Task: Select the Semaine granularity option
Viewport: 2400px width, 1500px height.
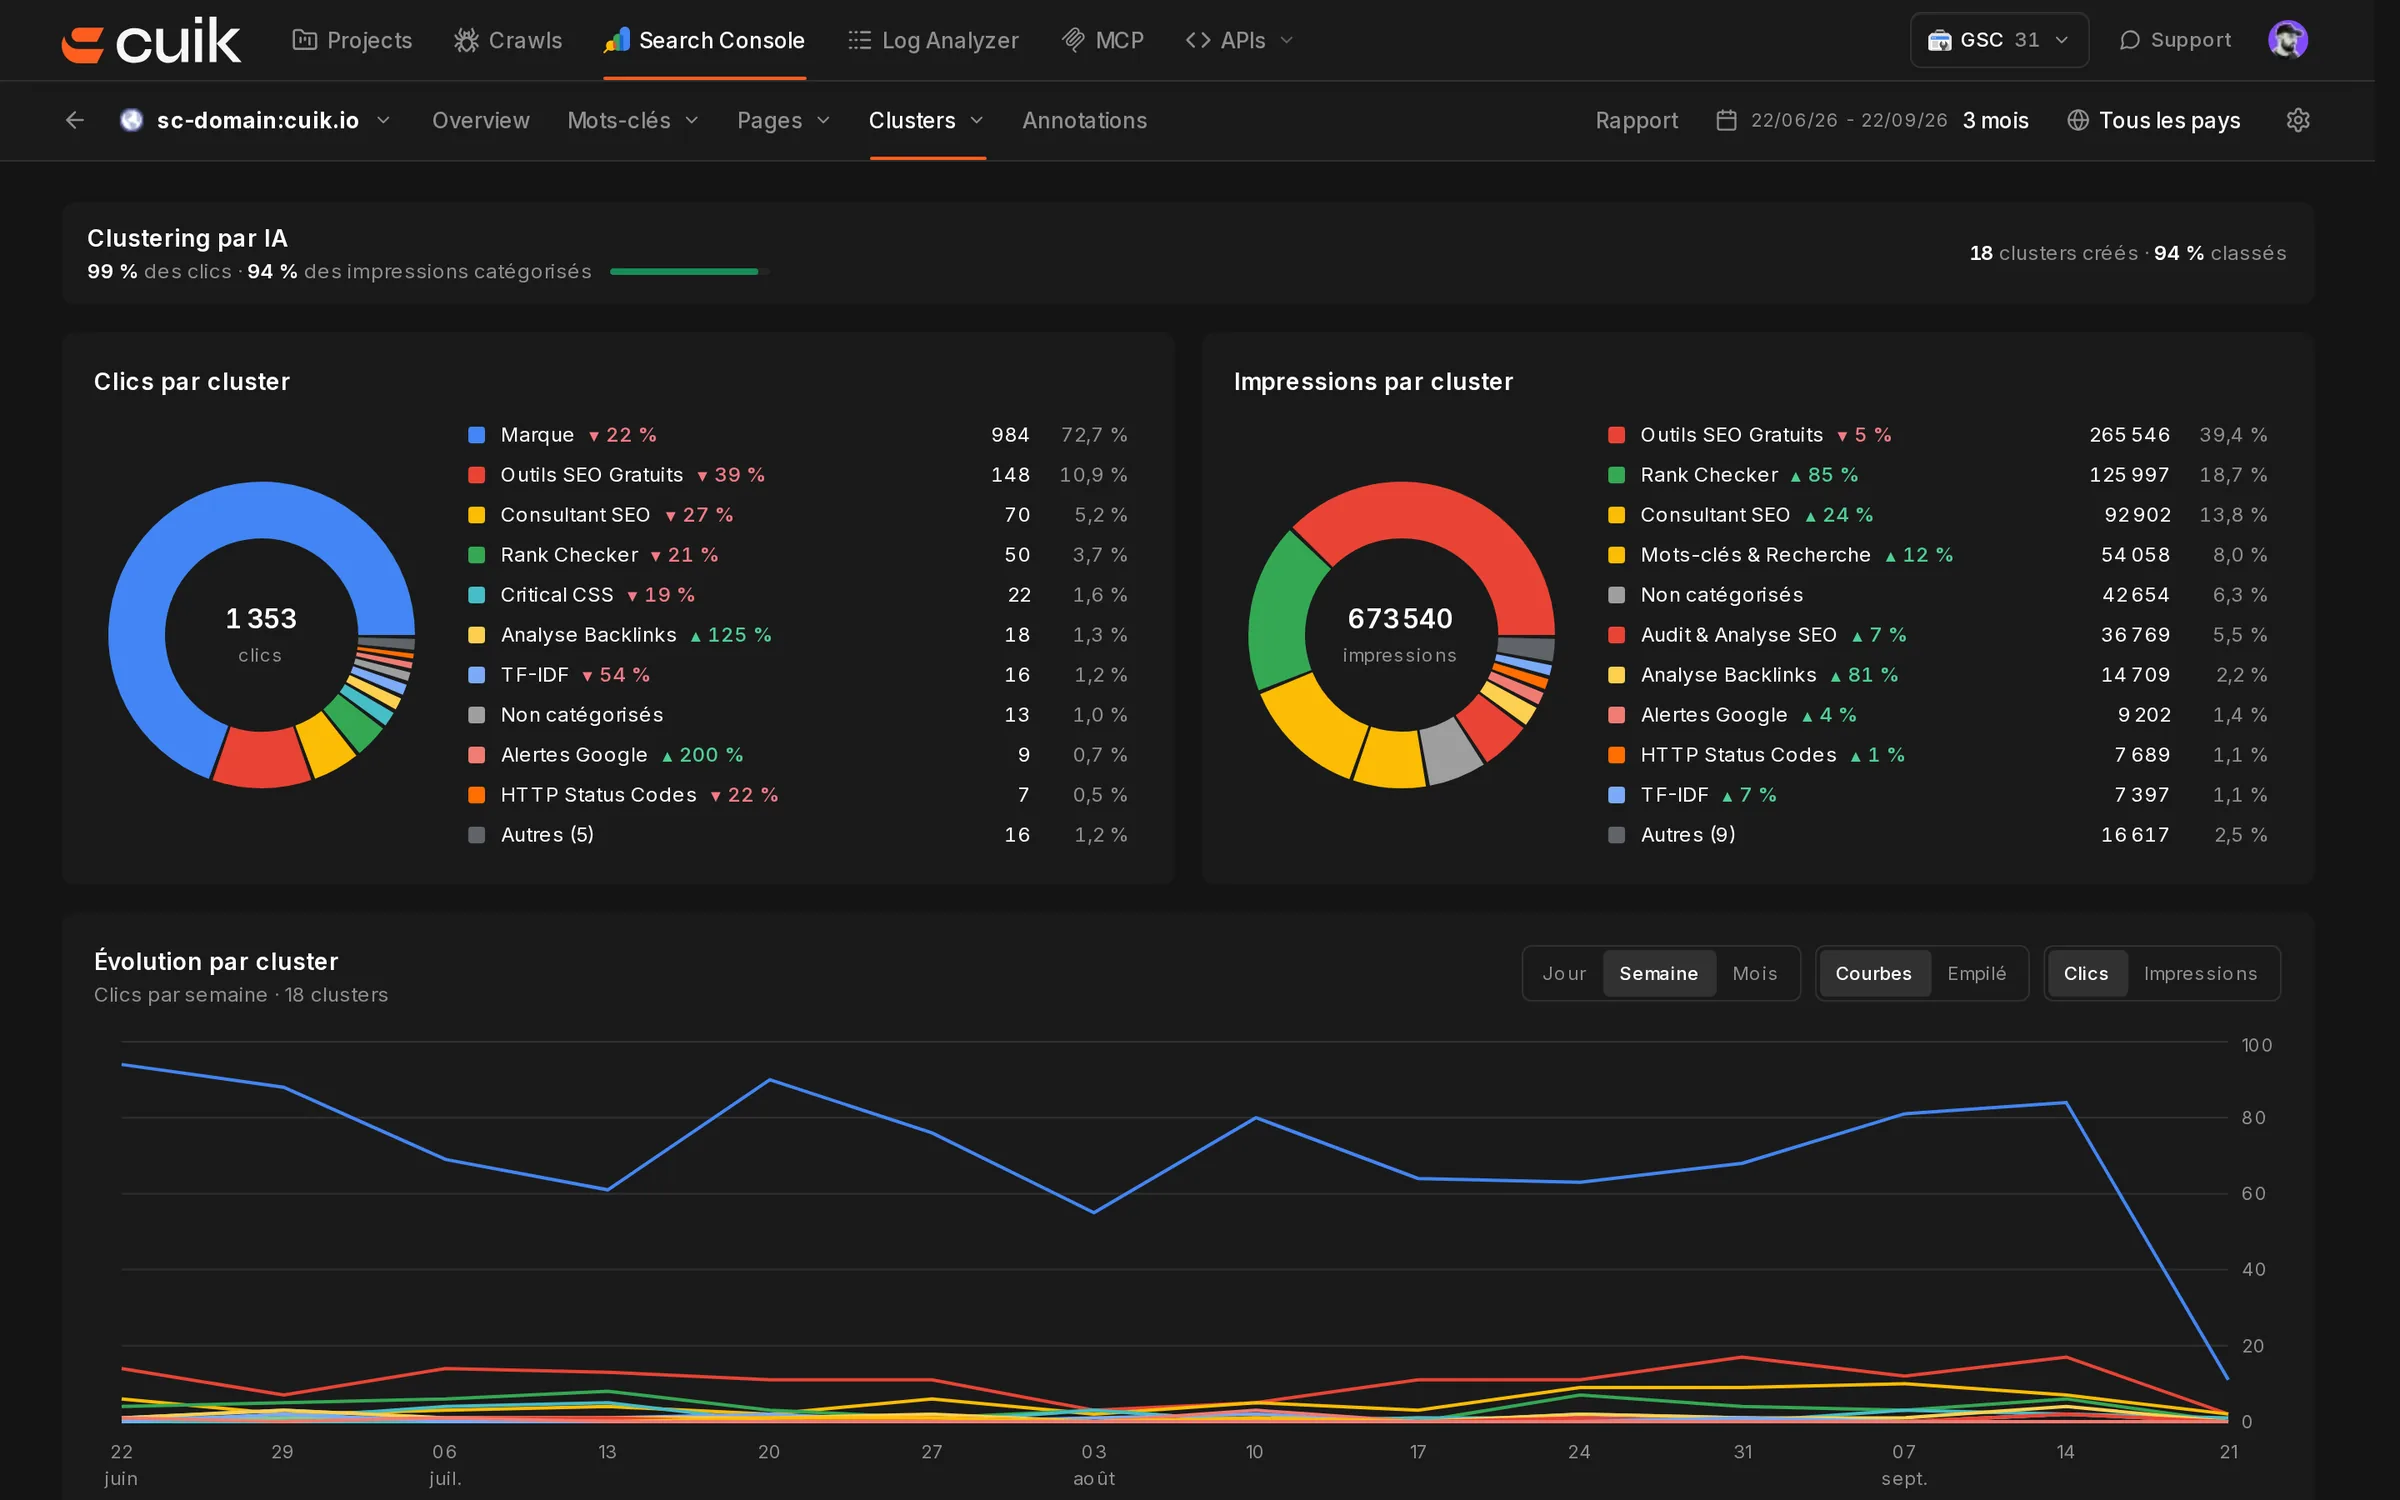Action: coord(1659,973)
